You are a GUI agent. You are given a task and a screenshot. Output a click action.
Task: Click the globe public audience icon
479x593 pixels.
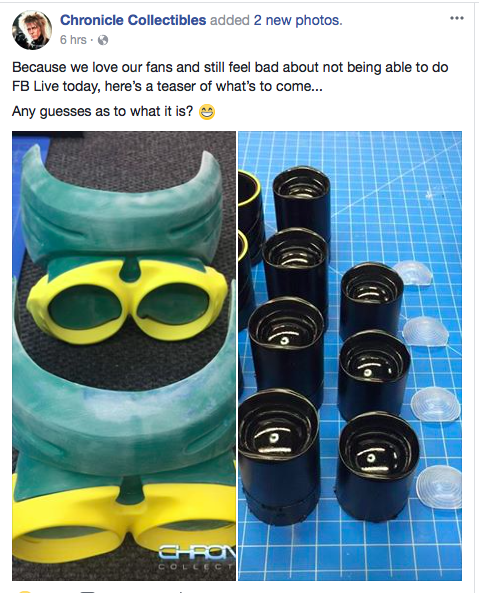103,40
